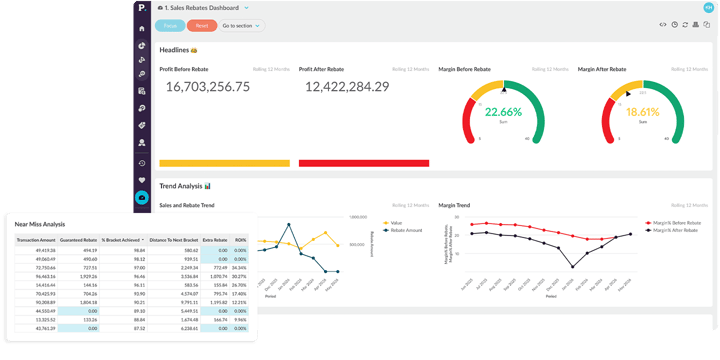Click Distance To Next Bracket column header
Viewport: 720px width, 360px height.
tap(174, 240)
